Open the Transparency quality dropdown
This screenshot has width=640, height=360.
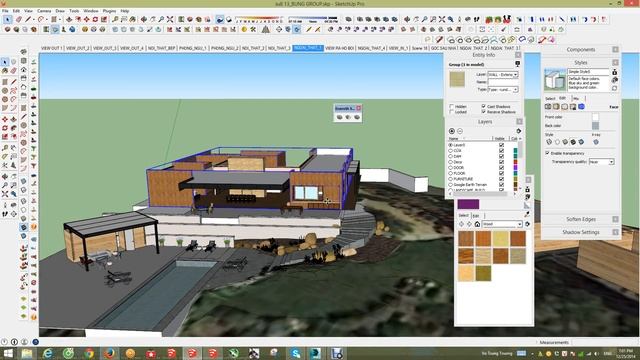tap(602, 162)
